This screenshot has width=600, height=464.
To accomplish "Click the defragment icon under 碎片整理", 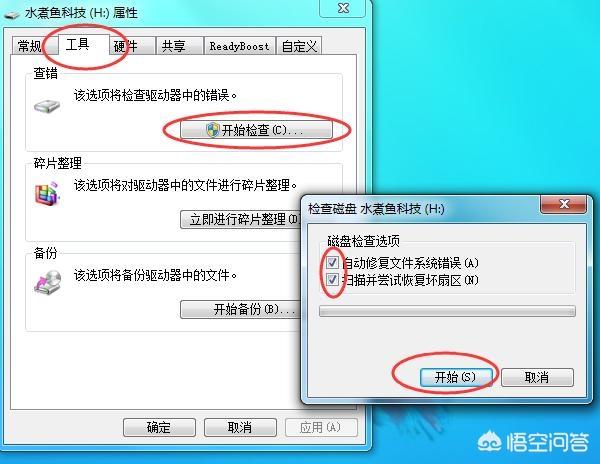I will tap(47, 194).
